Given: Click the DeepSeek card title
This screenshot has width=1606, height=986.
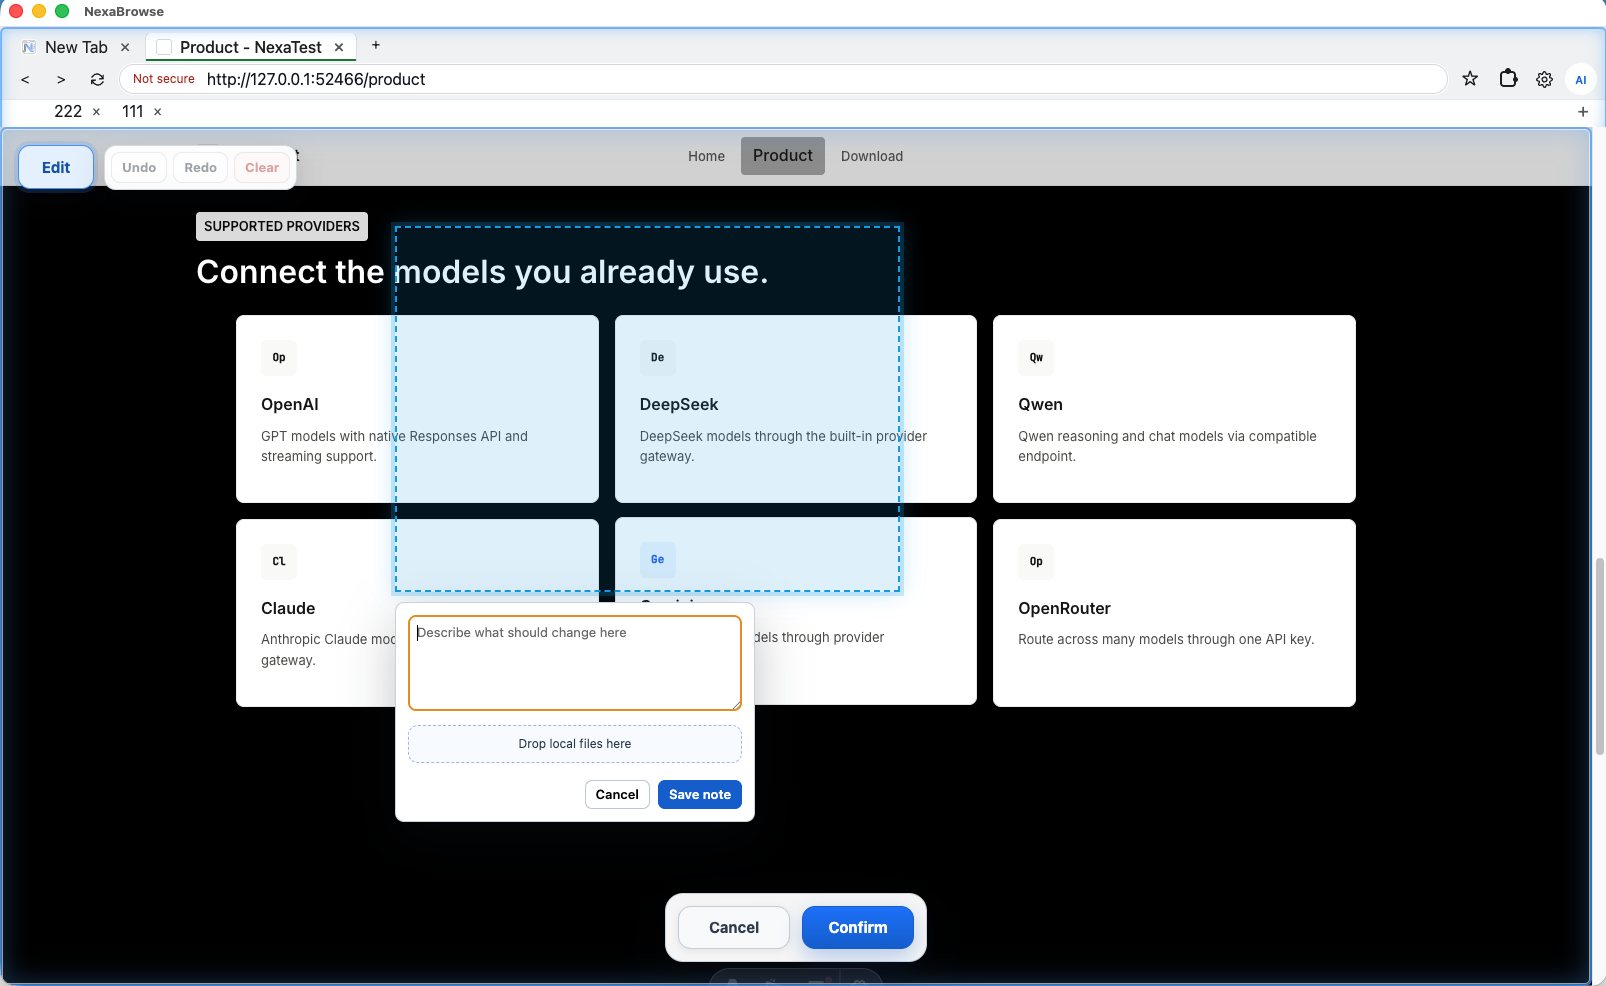Looking at the screenshot, I should pos(679,404).
